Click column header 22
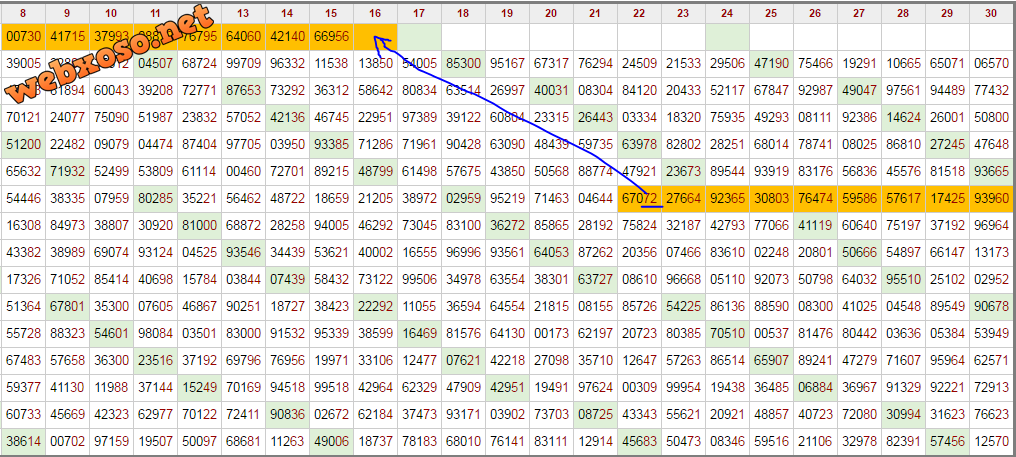Image resolution: width=1016 pixels, height=457 pixels. pos(639,13)
